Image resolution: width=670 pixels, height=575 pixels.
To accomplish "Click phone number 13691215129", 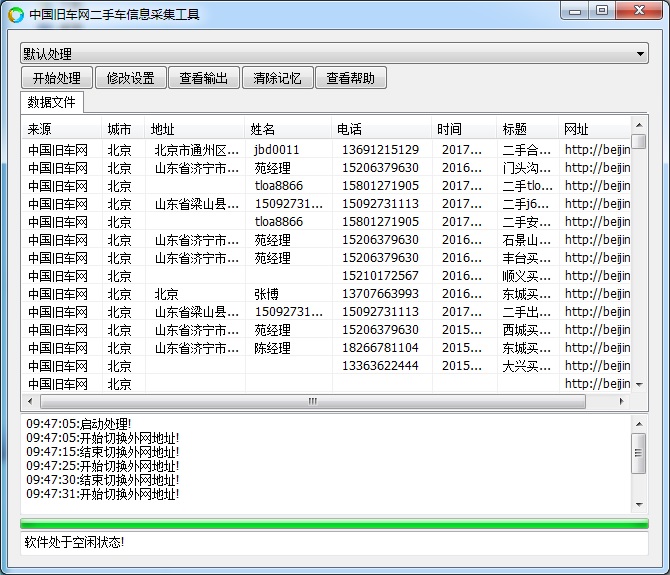I will pyautogui.click(x=380, y=150).
